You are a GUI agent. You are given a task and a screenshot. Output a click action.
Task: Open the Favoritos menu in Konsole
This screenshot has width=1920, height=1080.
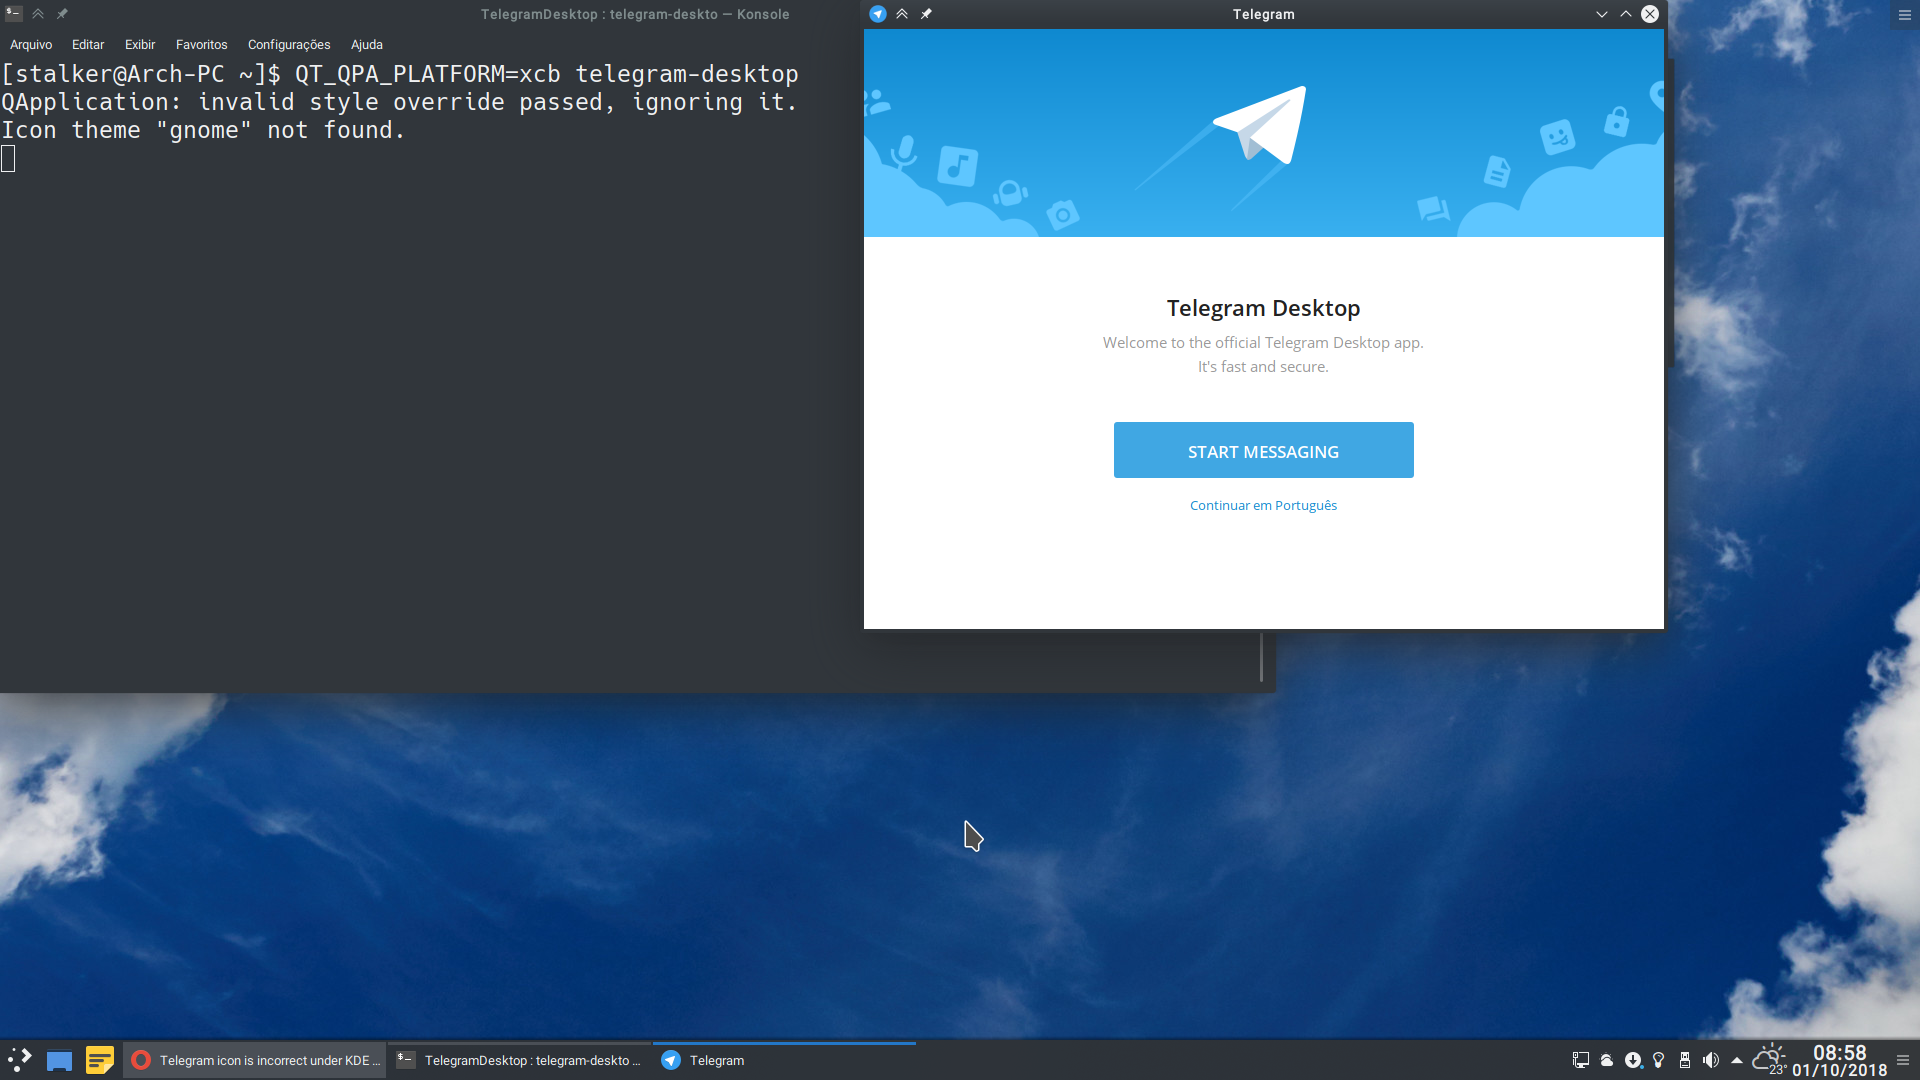point(201,44)
